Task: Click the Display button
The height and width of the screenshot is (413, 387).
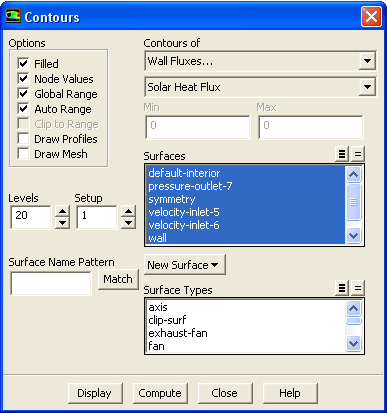Action: click(95, 393)
